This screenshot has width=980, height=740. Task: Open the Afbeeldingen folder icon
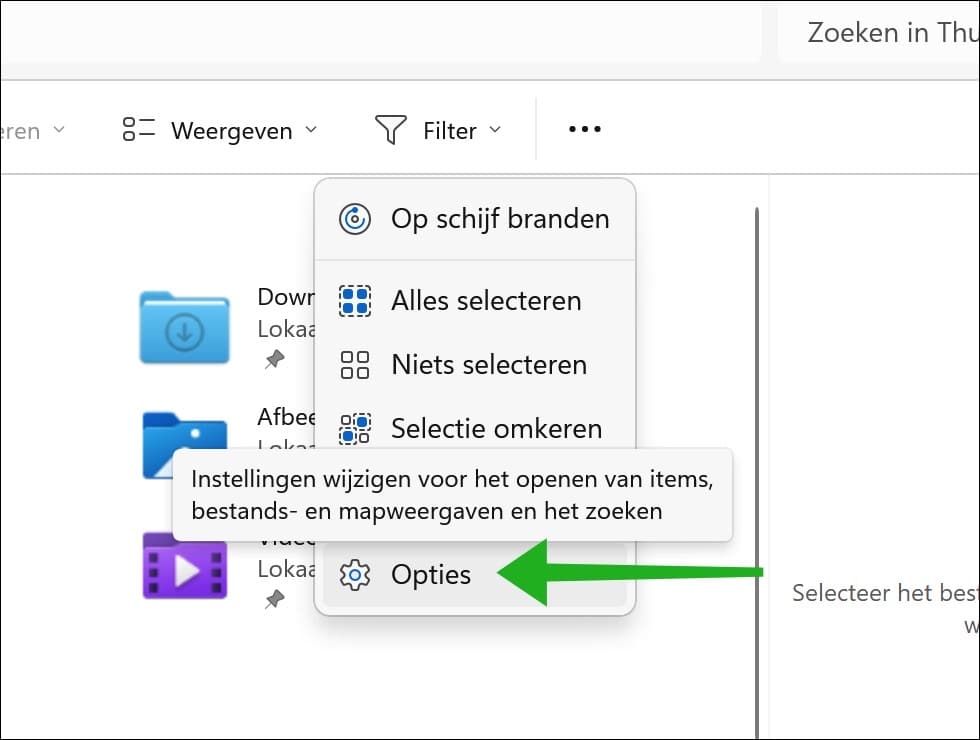[184, 447]
